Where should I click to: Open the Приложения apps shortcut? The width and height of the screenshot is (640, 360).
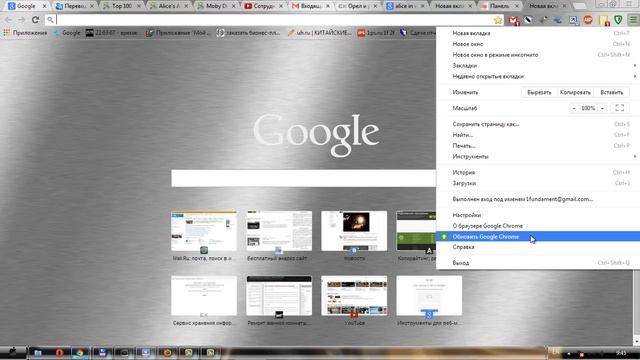[x=25, y=33]
